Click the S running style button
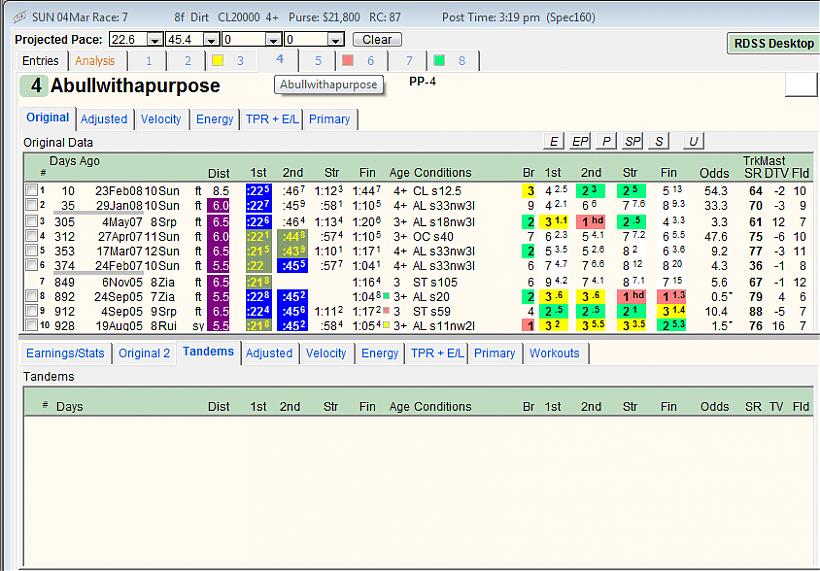820x571 pixels. [659, 141]
